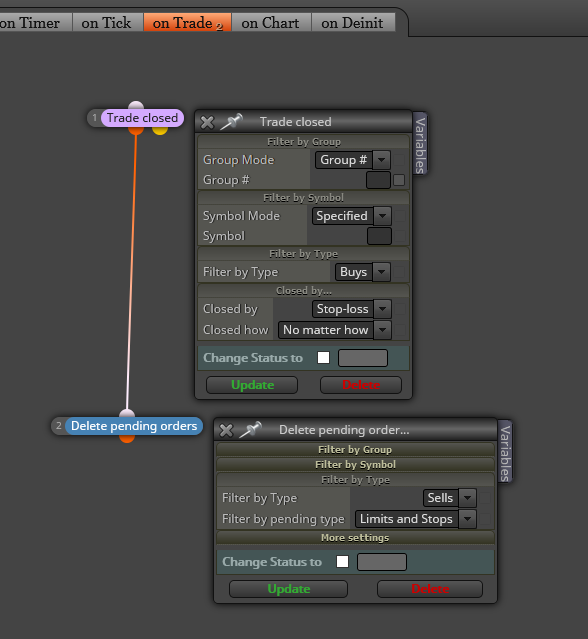Open the Symbol Mode dropdown
This screenshot has height=639, width=588.
(352, 216)
